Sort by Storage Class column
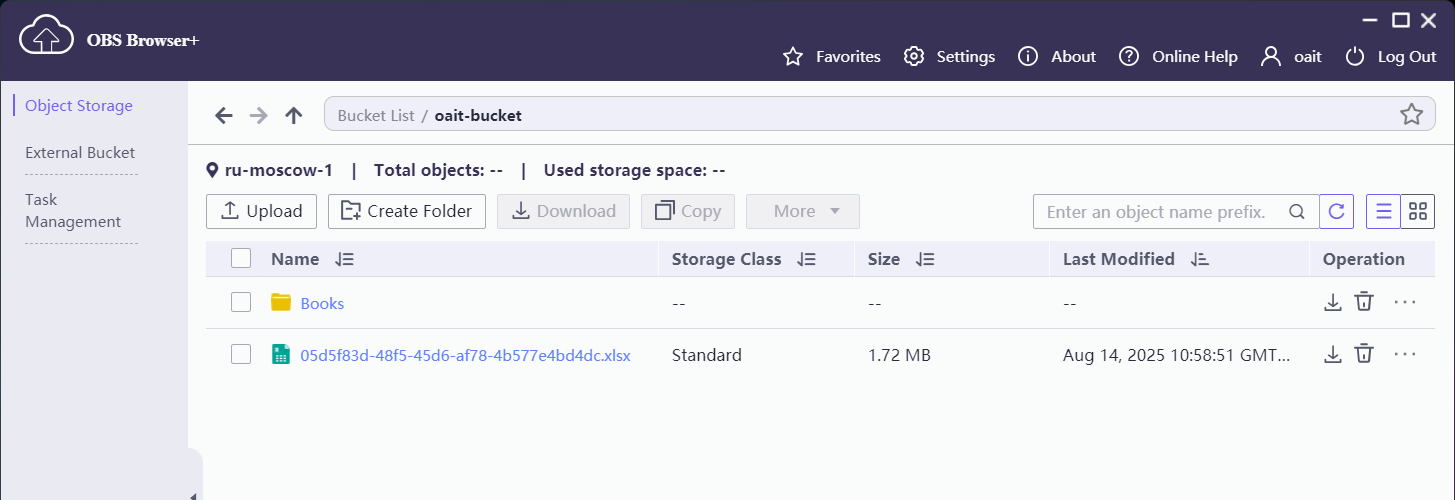 pyautogui.click(x=807, y=259)
